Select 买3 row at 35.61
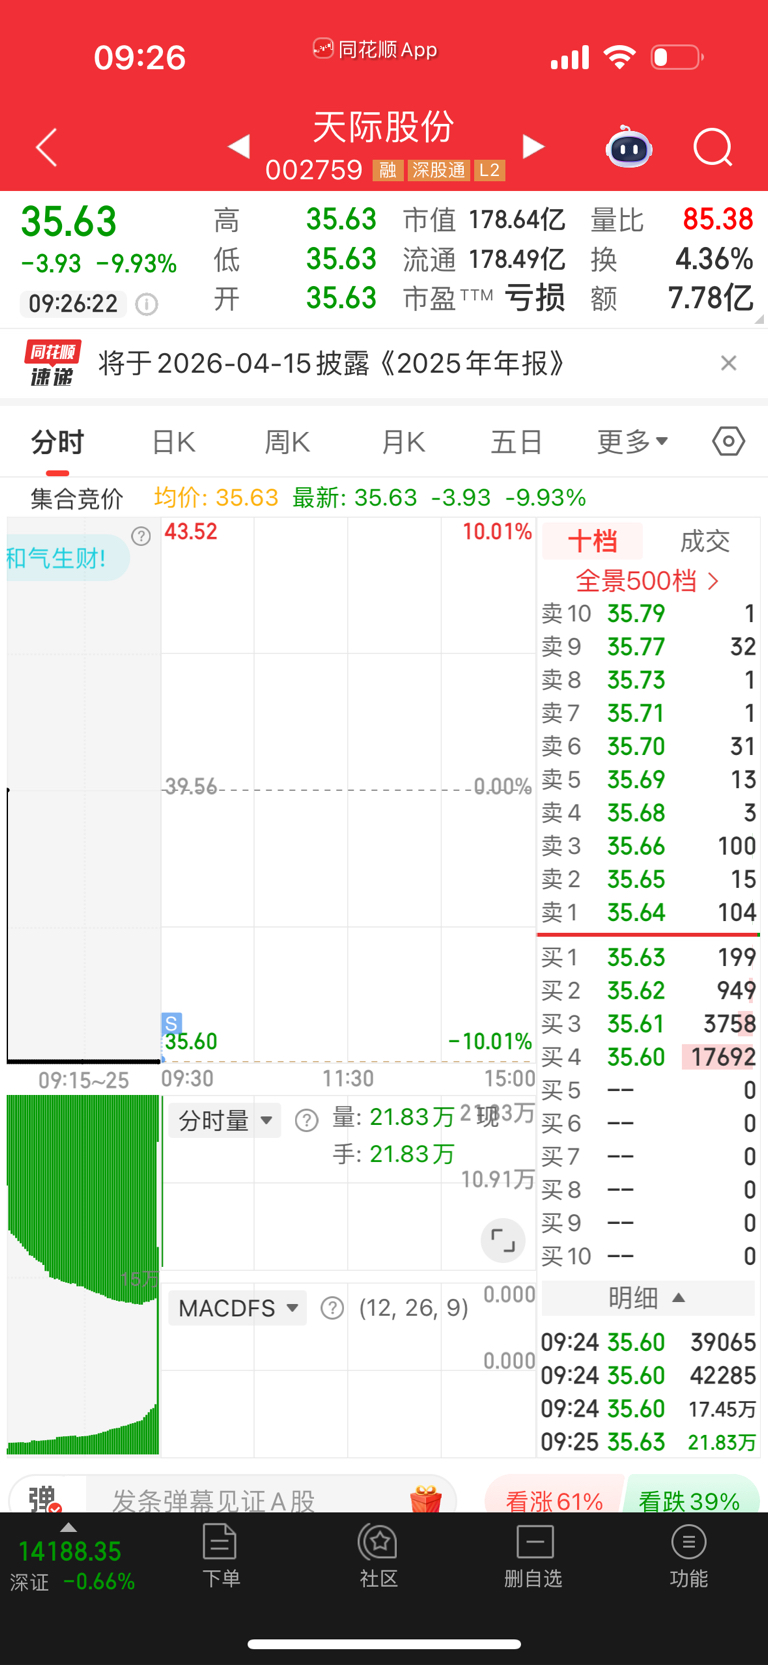 pos(648,1024)
